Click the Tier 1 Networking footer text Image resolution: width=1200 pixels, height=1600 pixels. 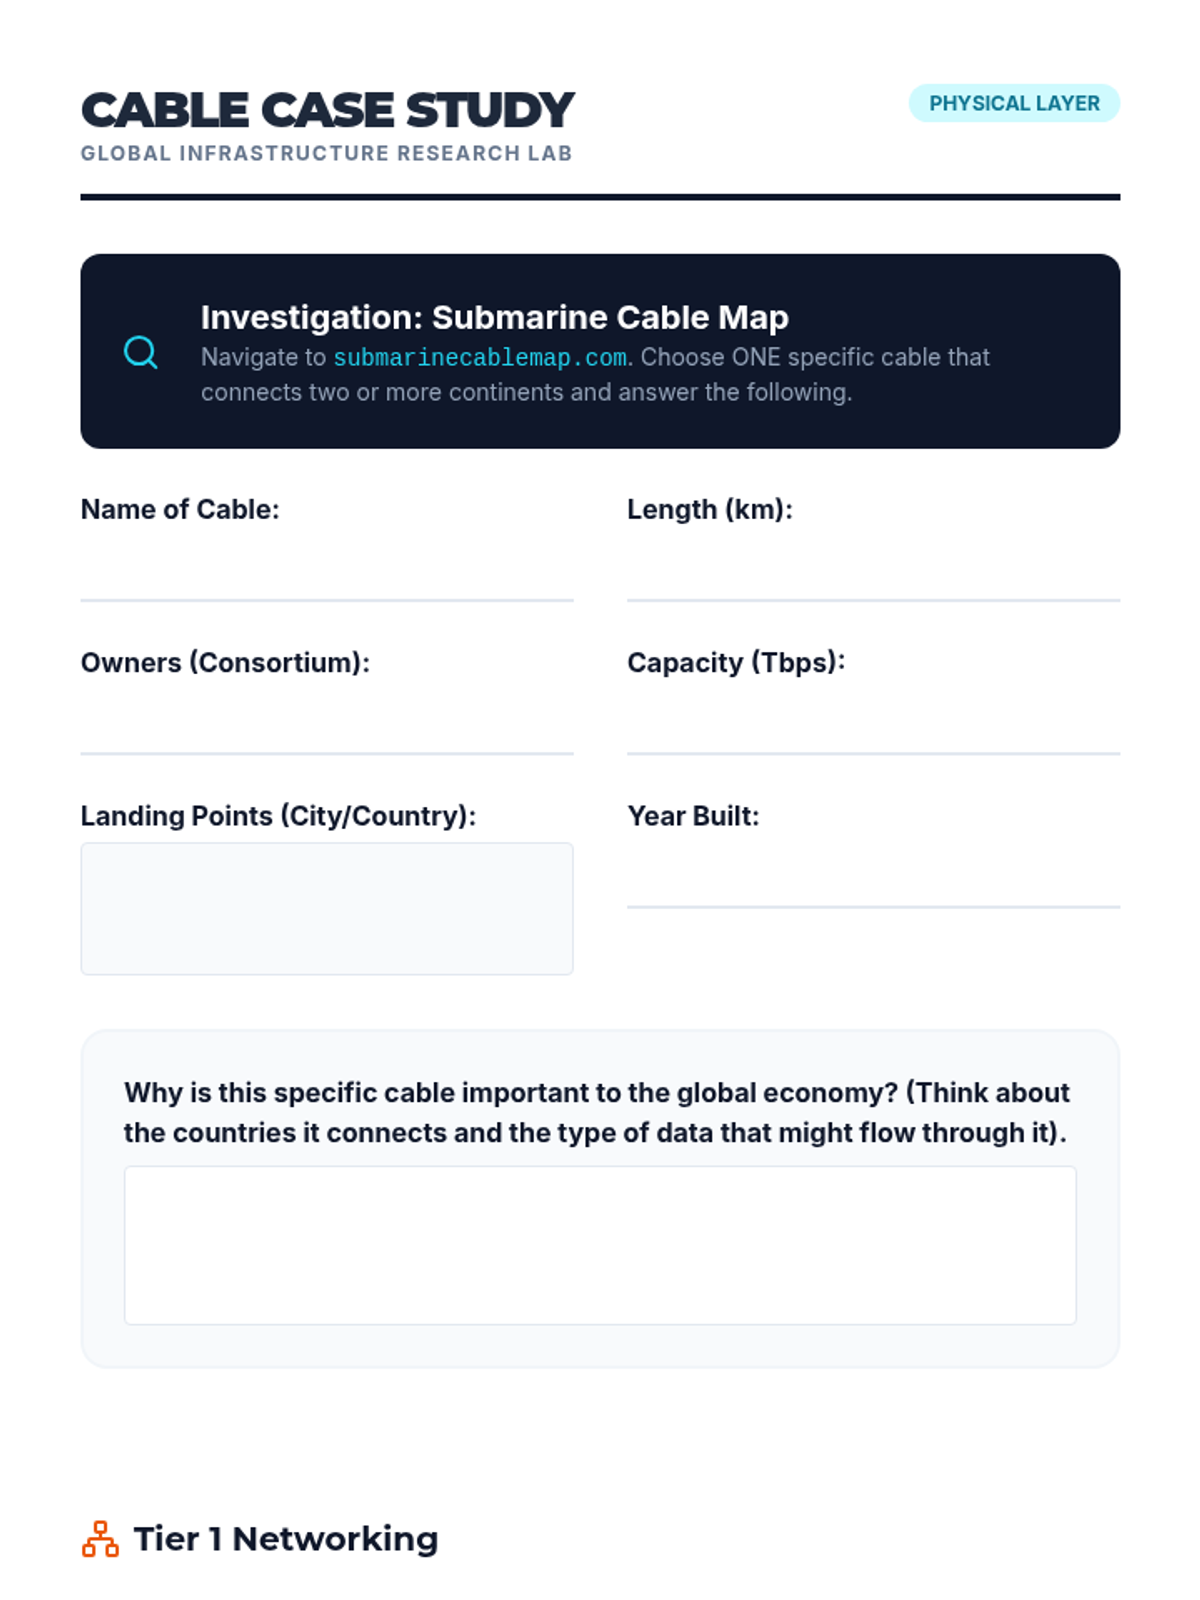[286, 1539]
